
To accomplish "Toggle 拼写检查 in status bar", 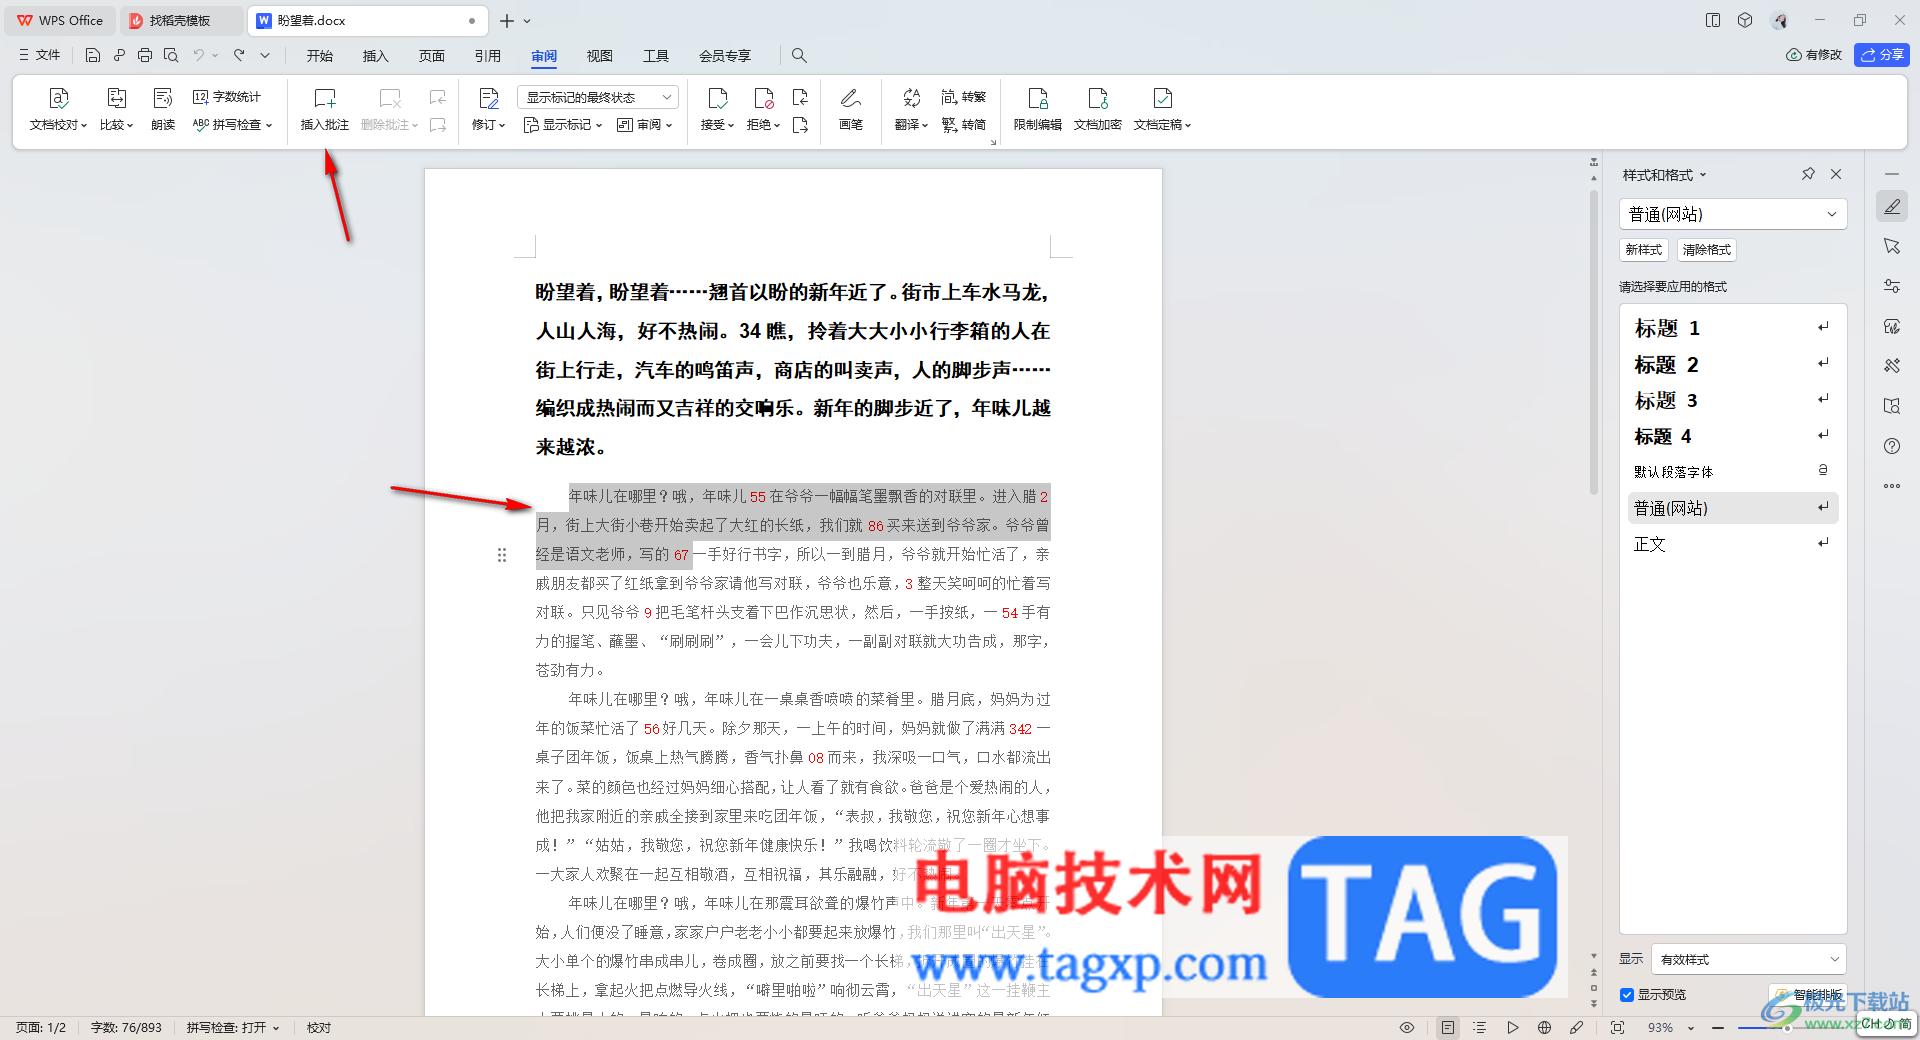I will pyautogui.click(x=232, y=1027).
